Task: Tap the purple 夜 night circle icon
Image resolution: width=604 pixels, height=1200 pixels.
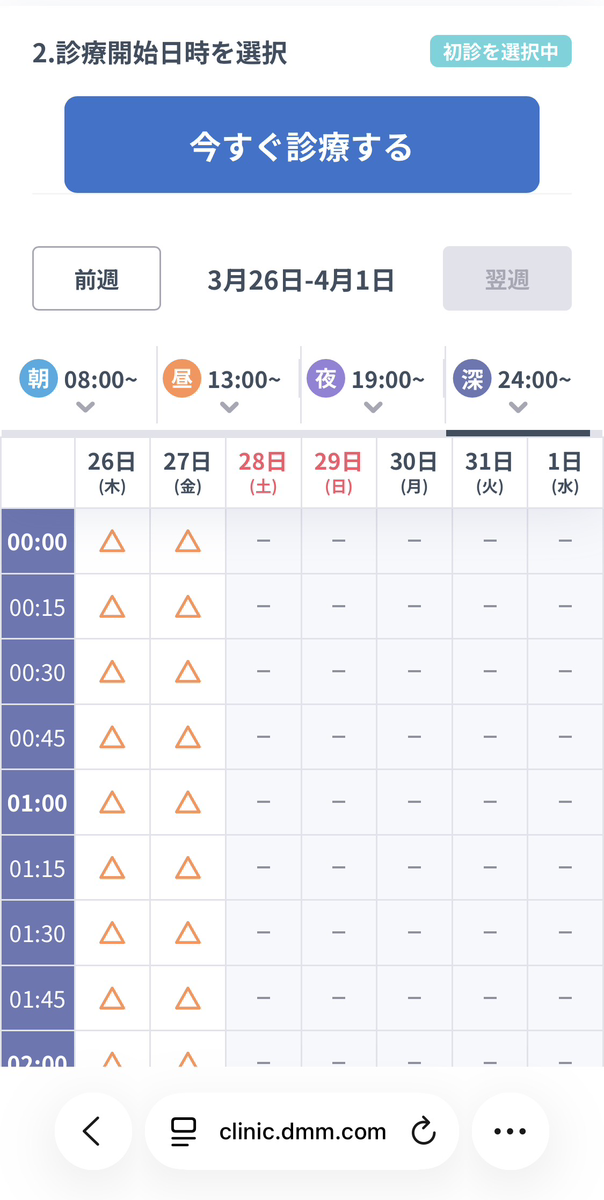Action: [x=325, y=379]
